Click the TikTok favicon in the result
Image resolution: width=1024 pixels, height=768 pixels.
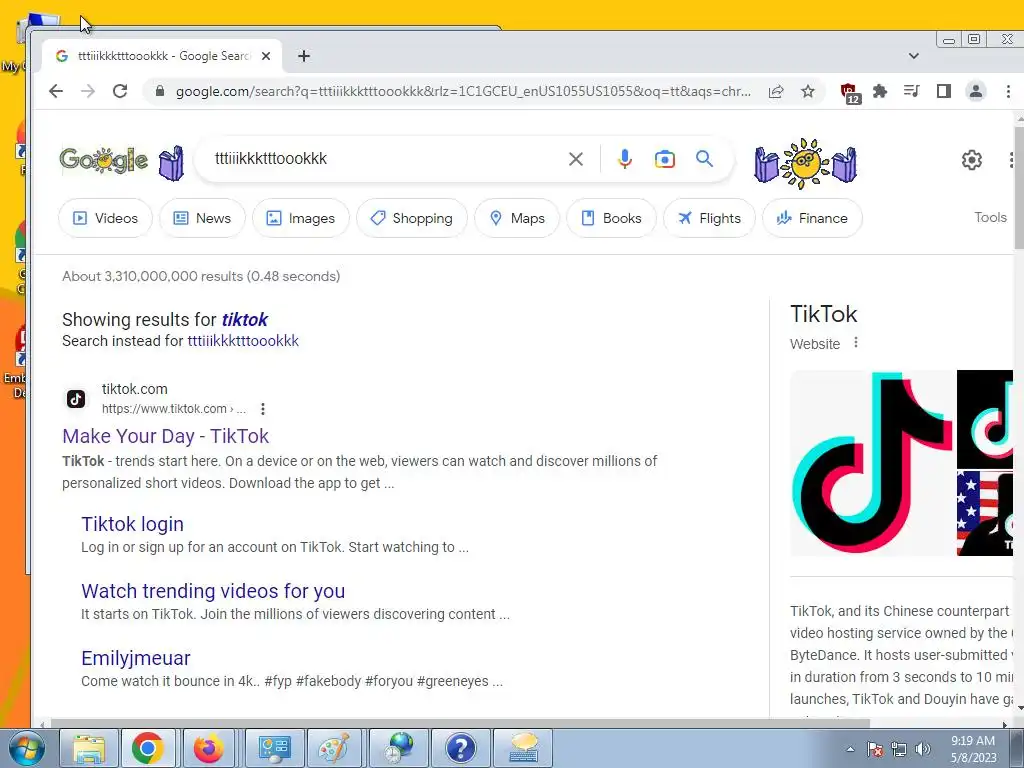click(x=76, y=398)
